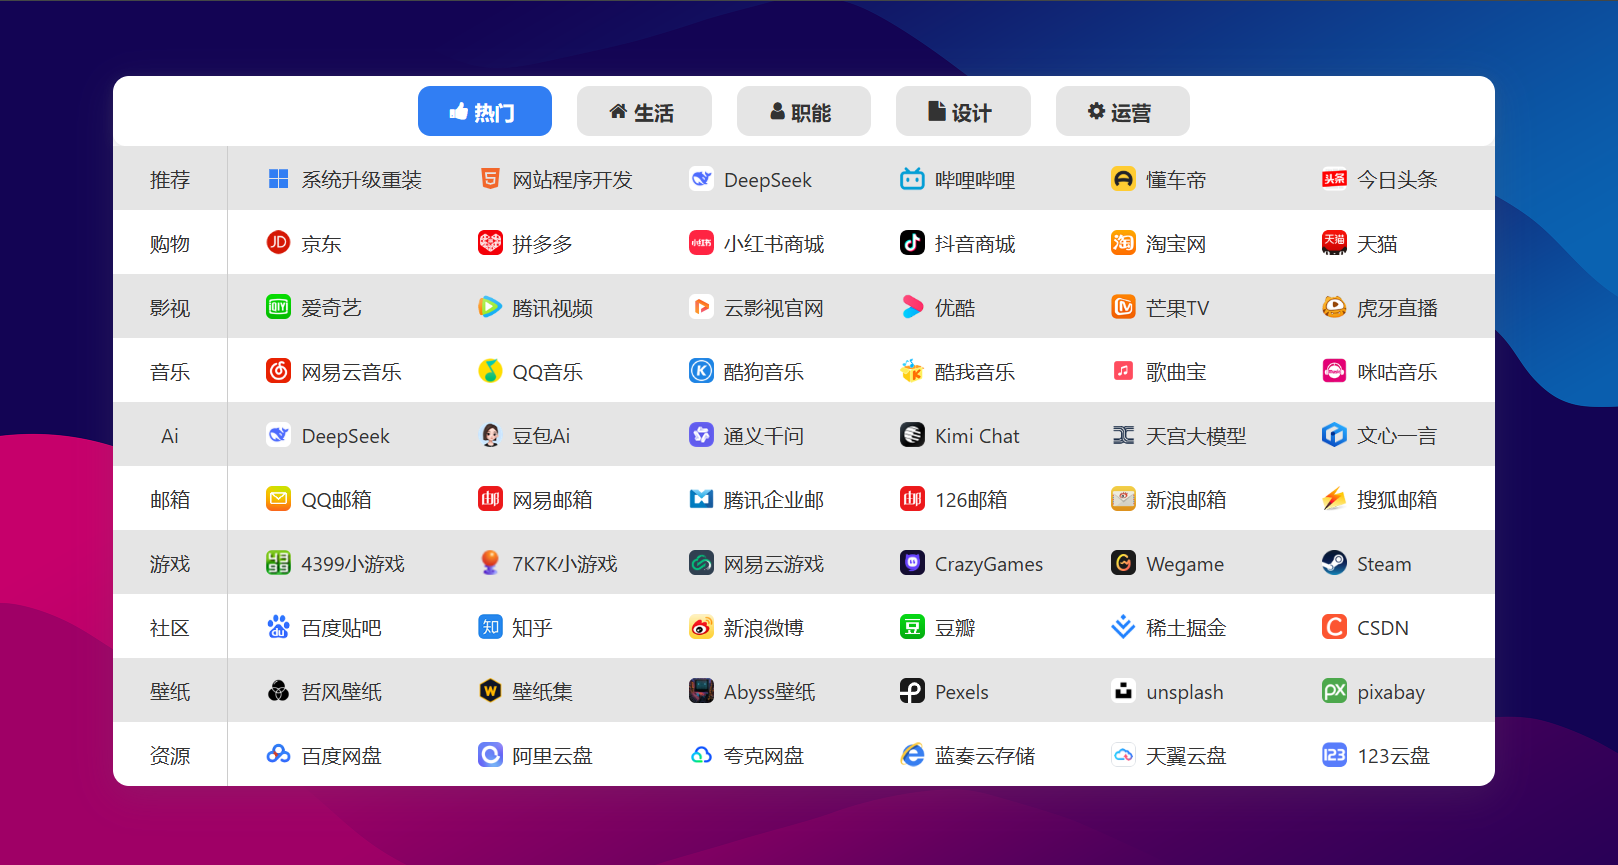Screen dimensions: 1618x865
Task: Open the Steam icon
Action: point(1334,563)
